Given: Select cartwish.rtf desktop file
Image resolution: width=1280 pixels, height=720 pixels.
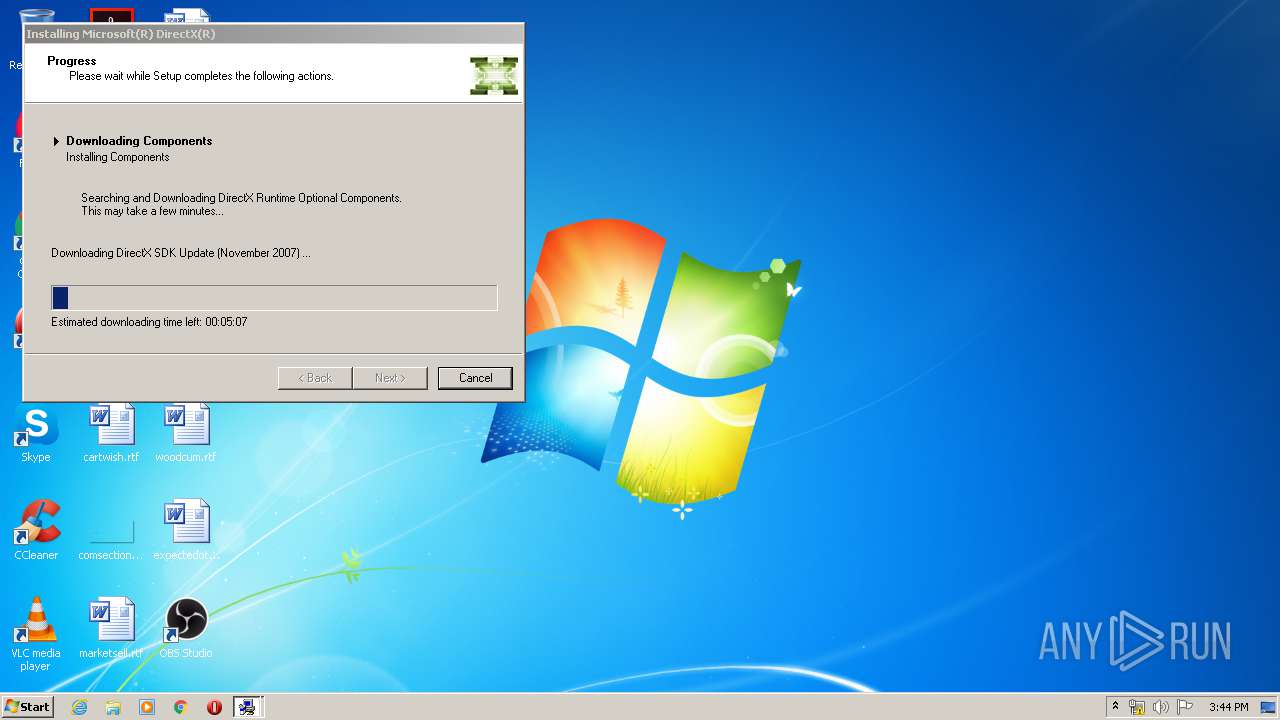Looking at the screenshot, I should pyautogui.click(x=111, y=435).
